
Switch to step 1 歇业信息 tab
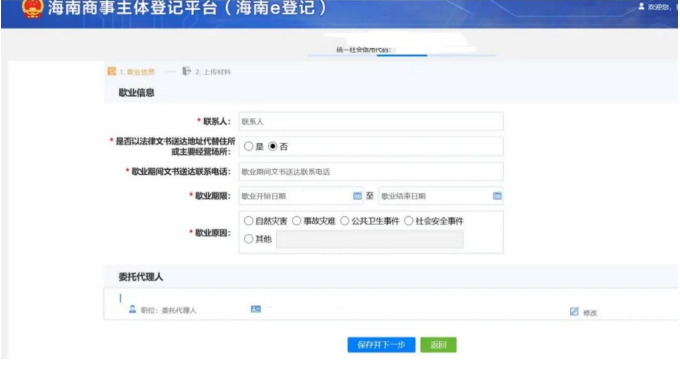tap(131, 72)
